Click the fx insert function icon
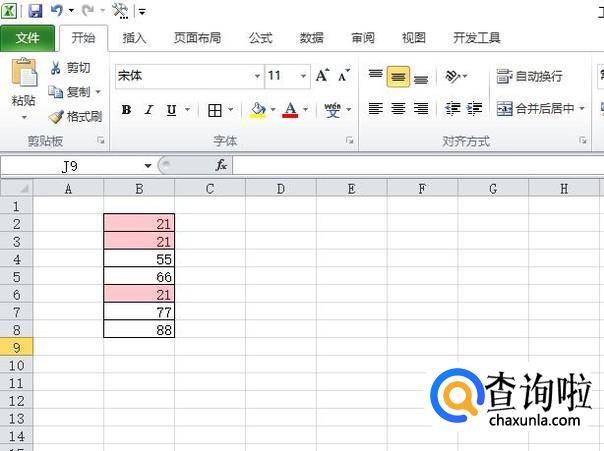This screenshot has width=604, height=451. coord(221,166)
